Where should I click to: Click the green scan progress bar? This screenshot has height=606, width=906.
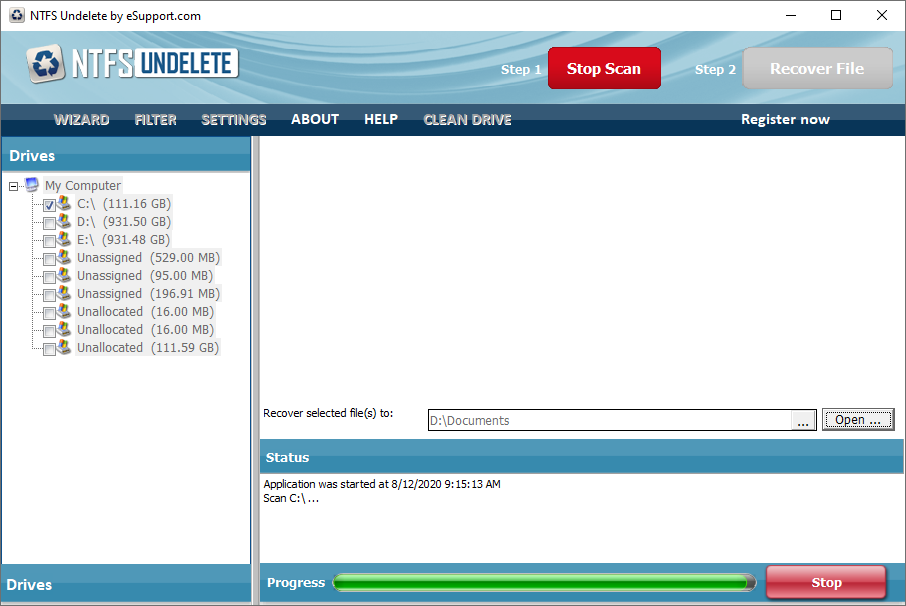(x=544, y=582)
